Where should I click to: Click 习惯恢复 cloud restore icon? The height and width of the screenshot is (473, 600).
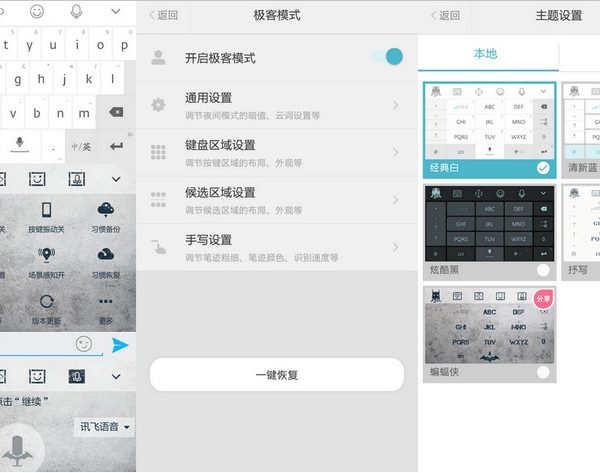click(x=105, y=256)
